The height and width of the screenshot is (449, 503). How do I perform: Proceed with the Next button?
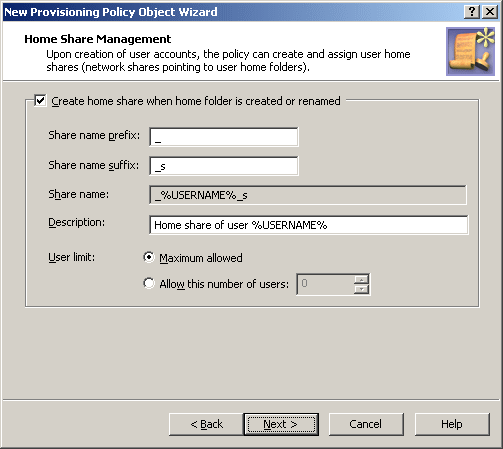281,424
